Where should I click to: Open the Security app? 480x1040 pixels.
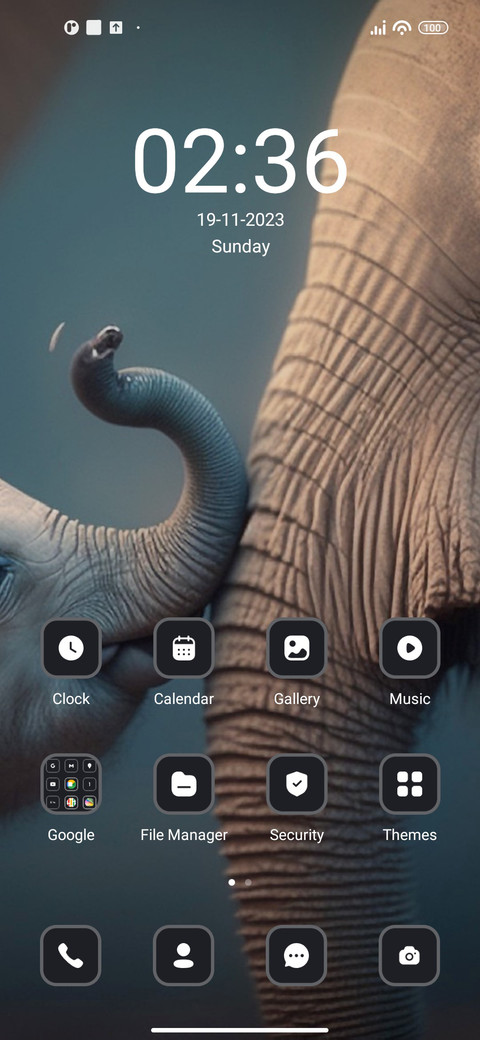pos(296,784)
